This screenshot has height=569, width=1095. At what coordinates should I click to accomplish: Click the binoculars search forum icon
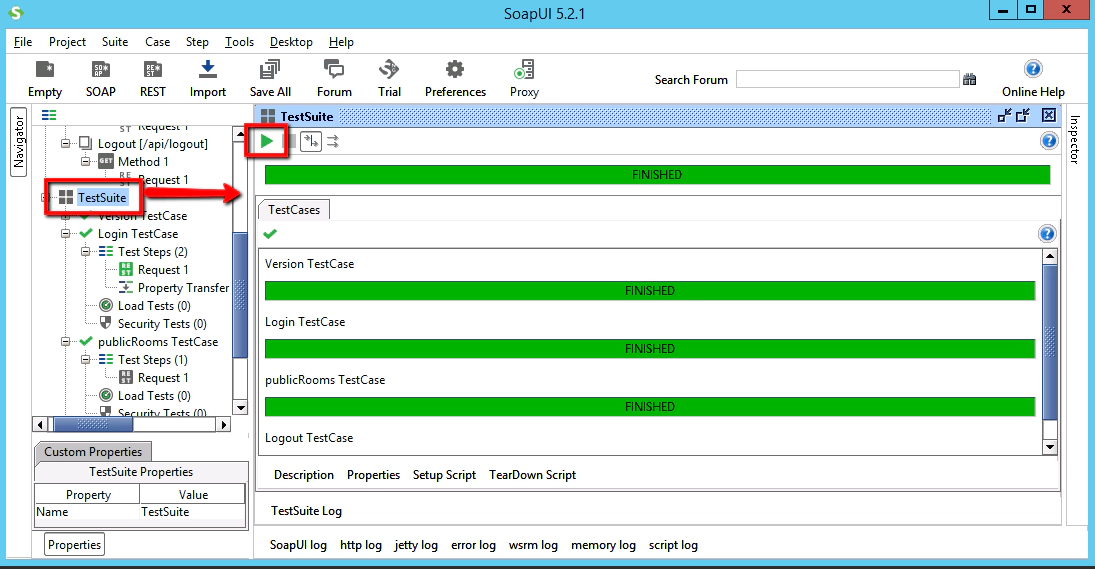coord(969,79)
